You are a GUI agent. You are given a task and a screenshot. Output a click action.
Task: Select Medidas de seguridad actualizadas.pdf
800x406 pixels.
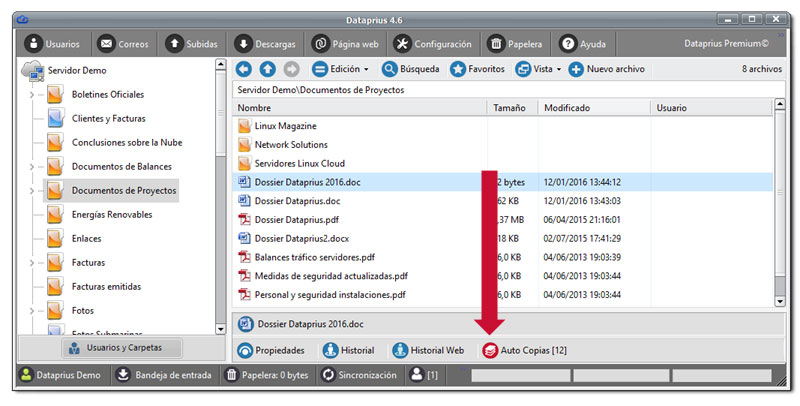(331, 276)
